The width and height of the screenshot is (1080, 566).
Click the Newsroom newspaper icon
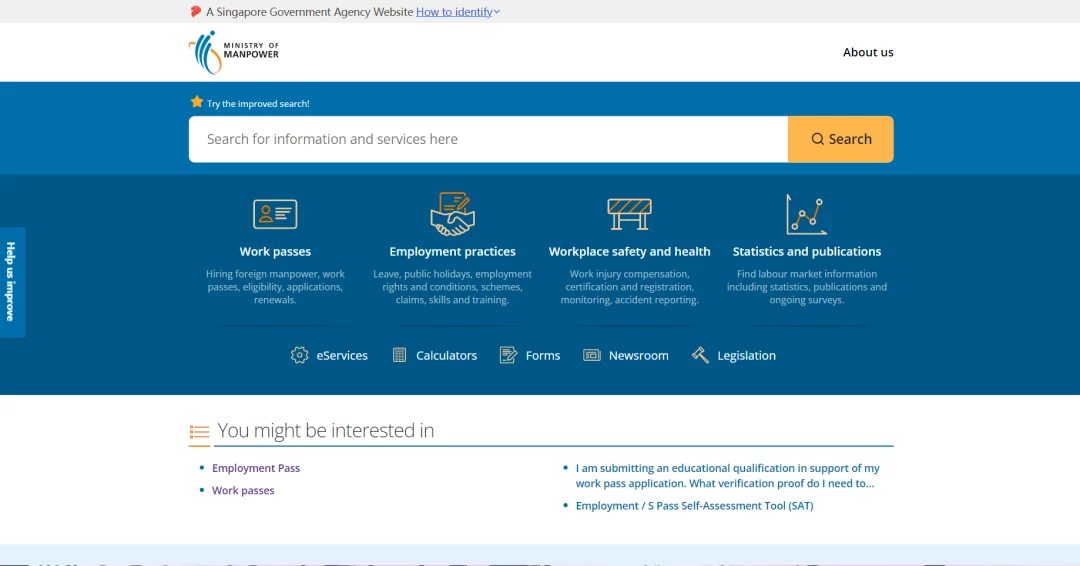click(592, 355)
